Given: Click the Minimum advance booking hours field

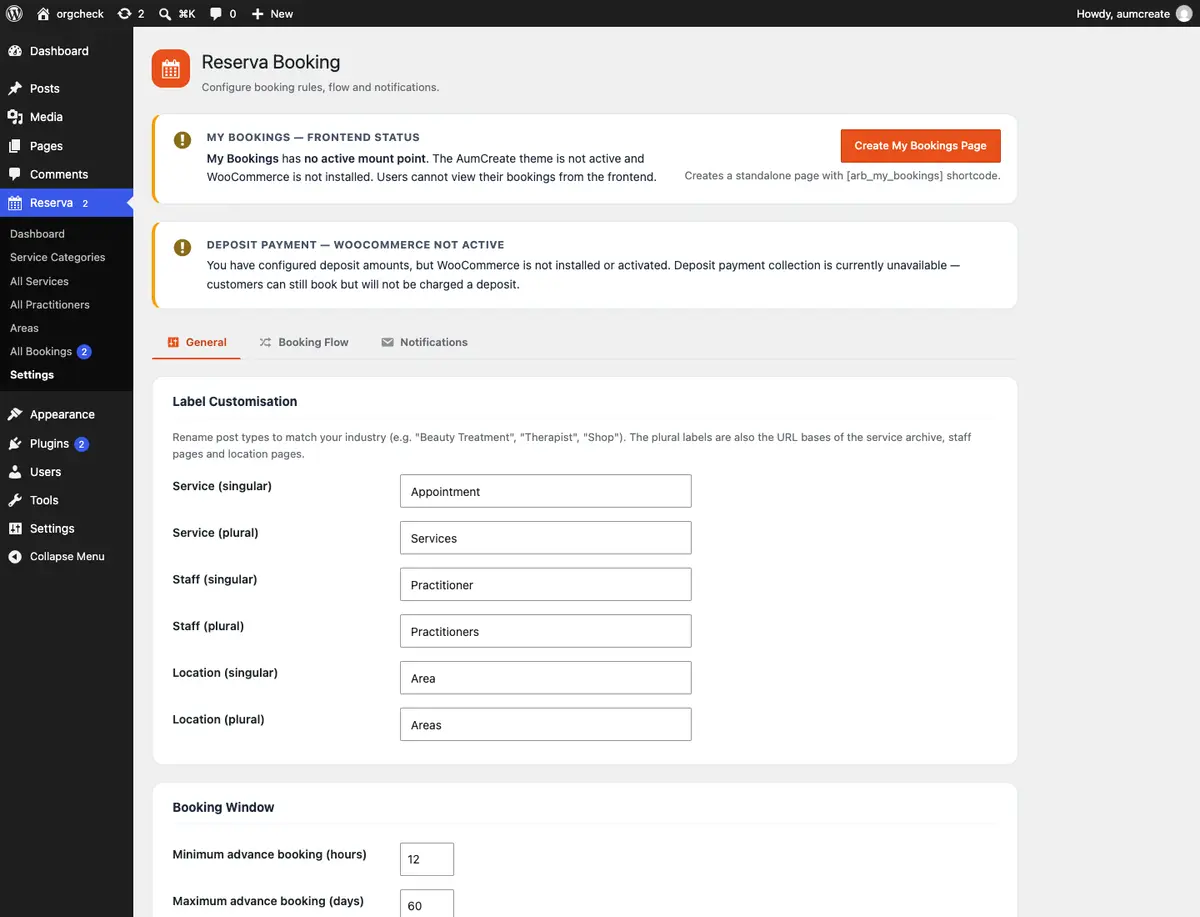Looking at the screenshot, I should 427,859.
